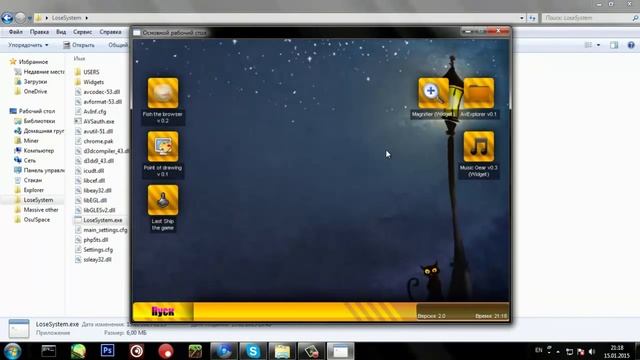
Task: Open Miner folder in sidebar
Action: 27,141
